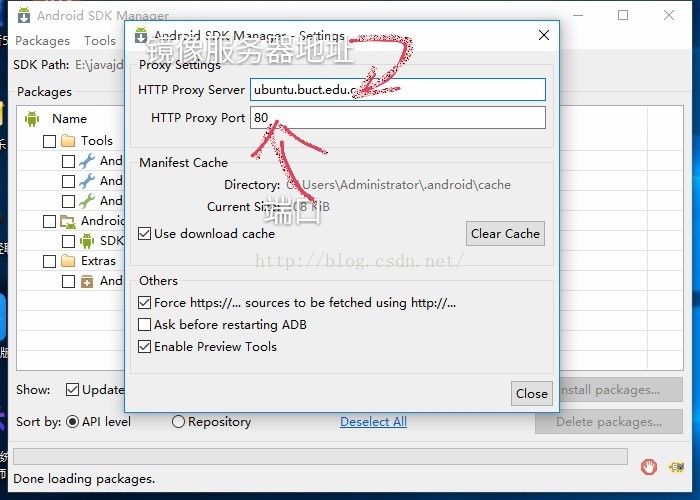Screen dimensions: 700x500
Task: Click the Name column header
Action: click(x=69, y=119)
